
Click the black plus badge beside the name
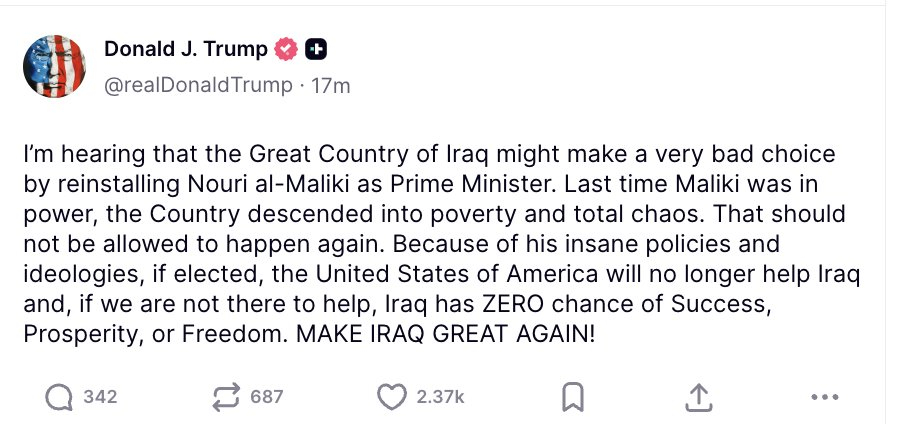[x=315, y=50]
